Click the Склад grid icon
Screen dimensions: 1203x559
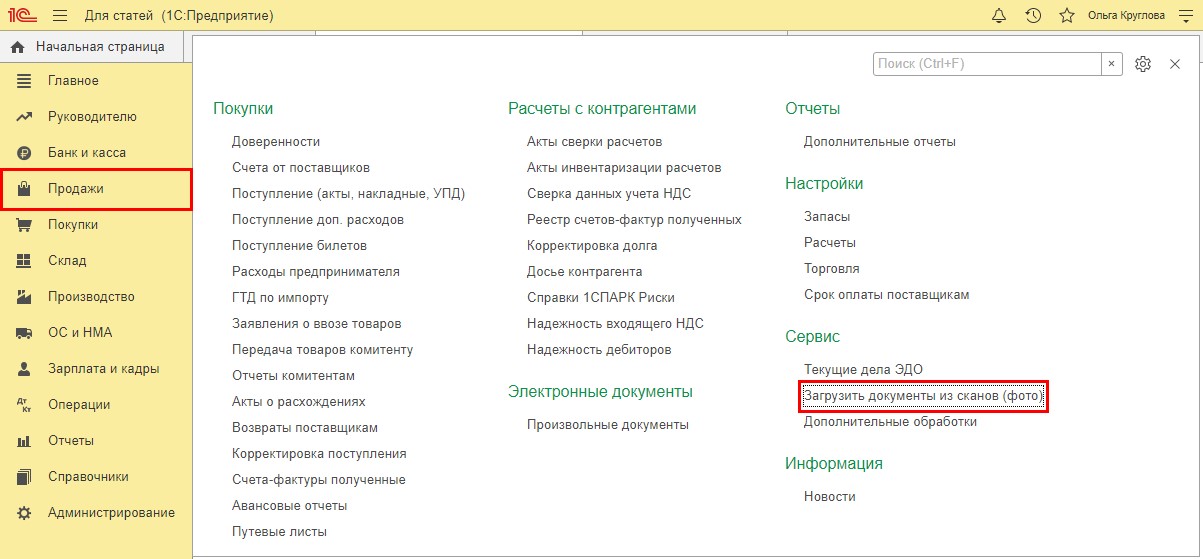(25, 261)
